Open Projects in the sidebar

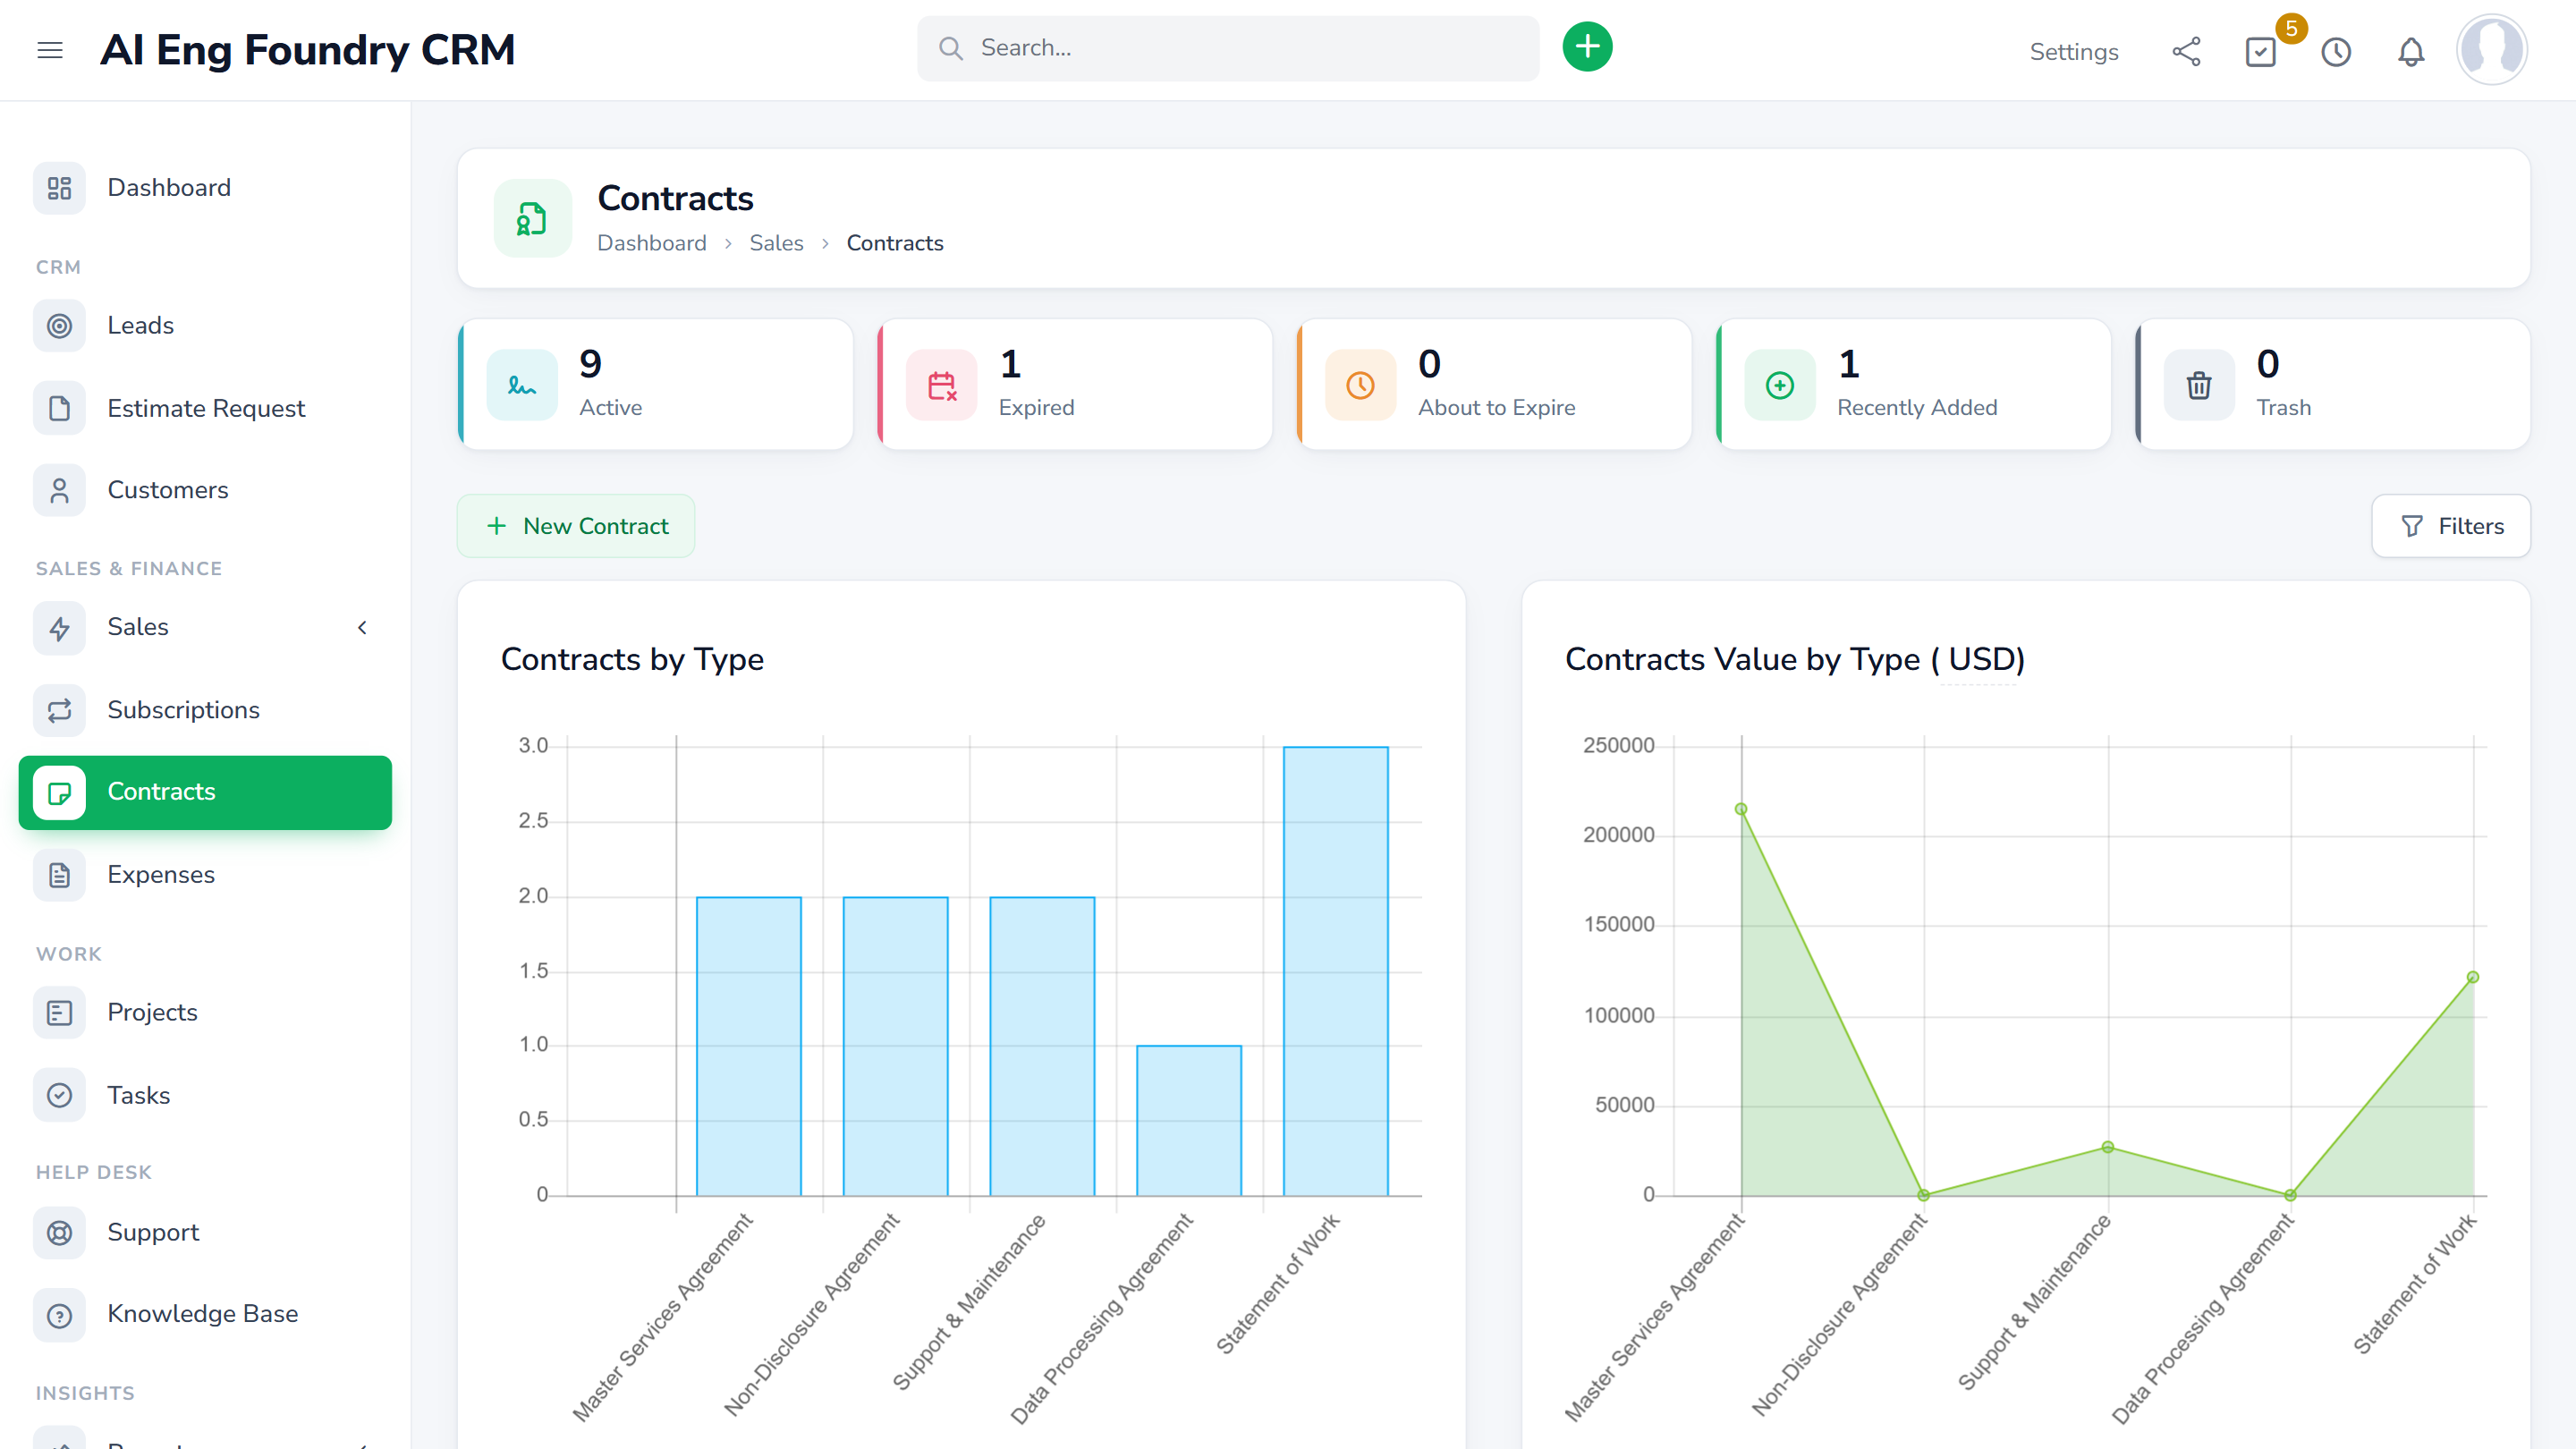click(205, 1013)
